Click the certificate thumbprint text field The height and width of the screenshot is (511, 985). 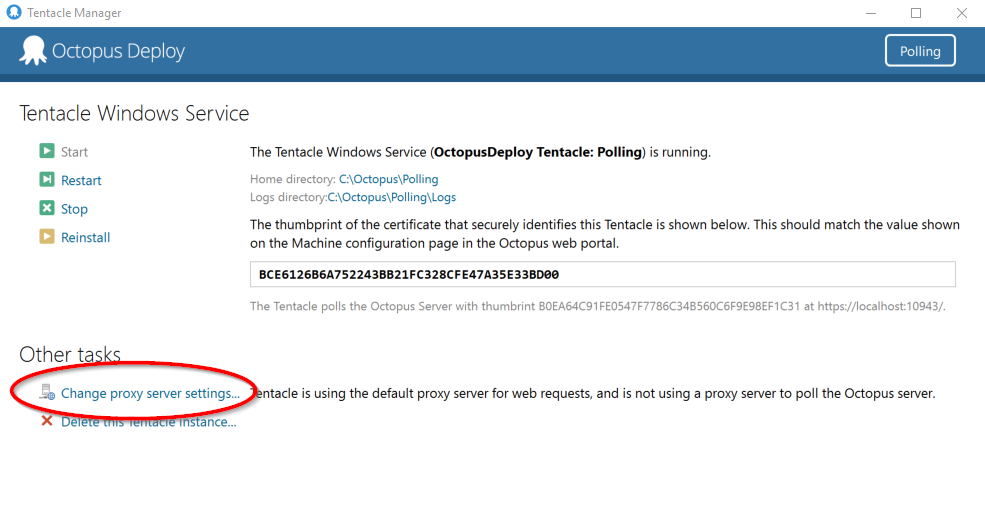[x=602, y=275]
